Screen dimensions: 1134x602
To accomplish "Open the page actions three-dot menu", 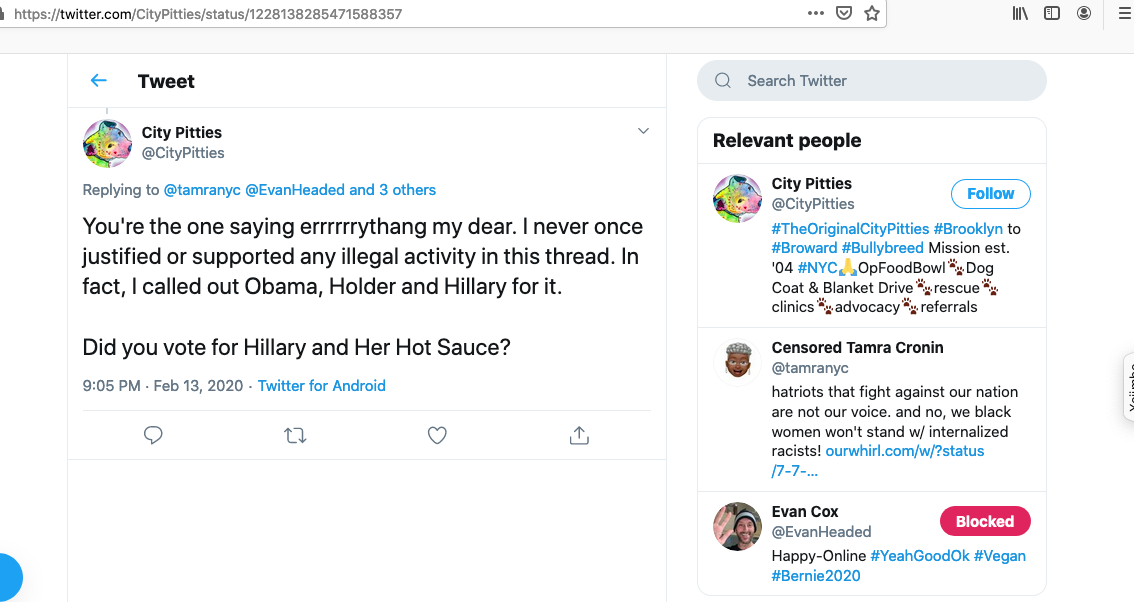I will pos(816,14).
